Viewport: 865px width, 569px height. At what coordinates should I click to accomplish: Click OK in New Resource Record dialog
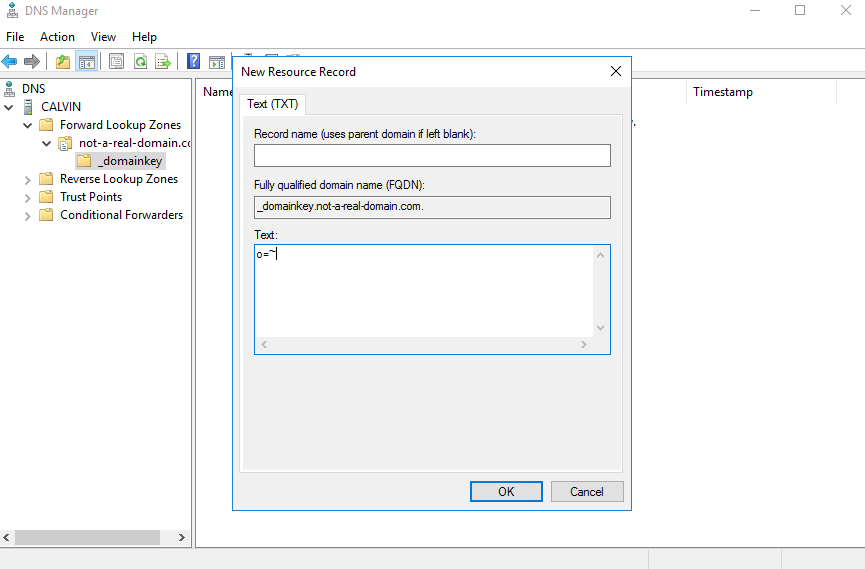coord(506,492)
